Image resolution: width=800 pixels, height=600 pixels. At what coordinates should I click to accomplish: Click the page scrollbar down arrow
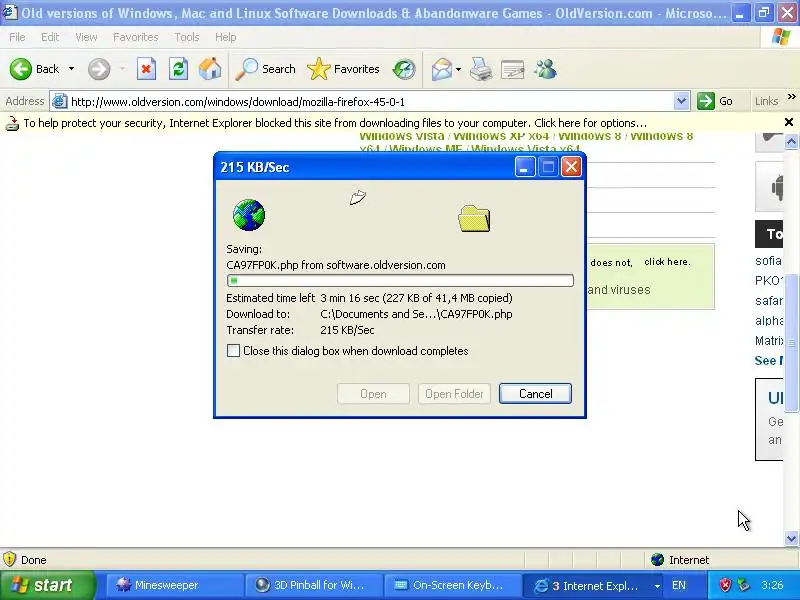[791, 538]
